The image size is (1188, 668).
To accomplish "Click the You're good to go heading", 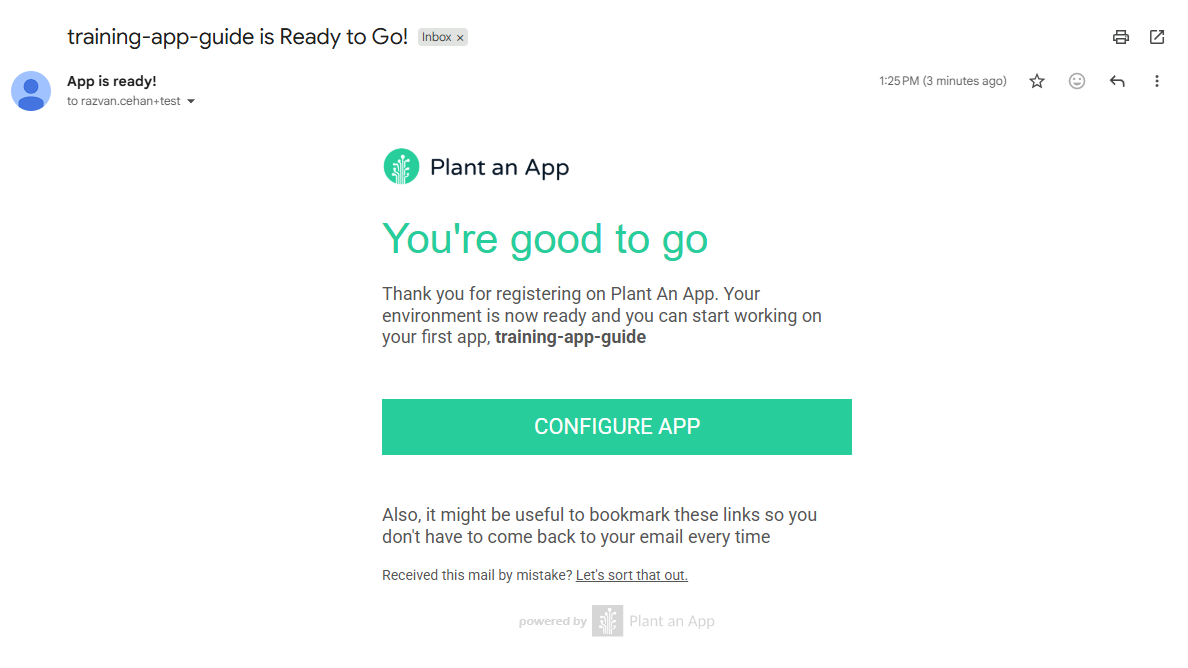I will (545, 239).
